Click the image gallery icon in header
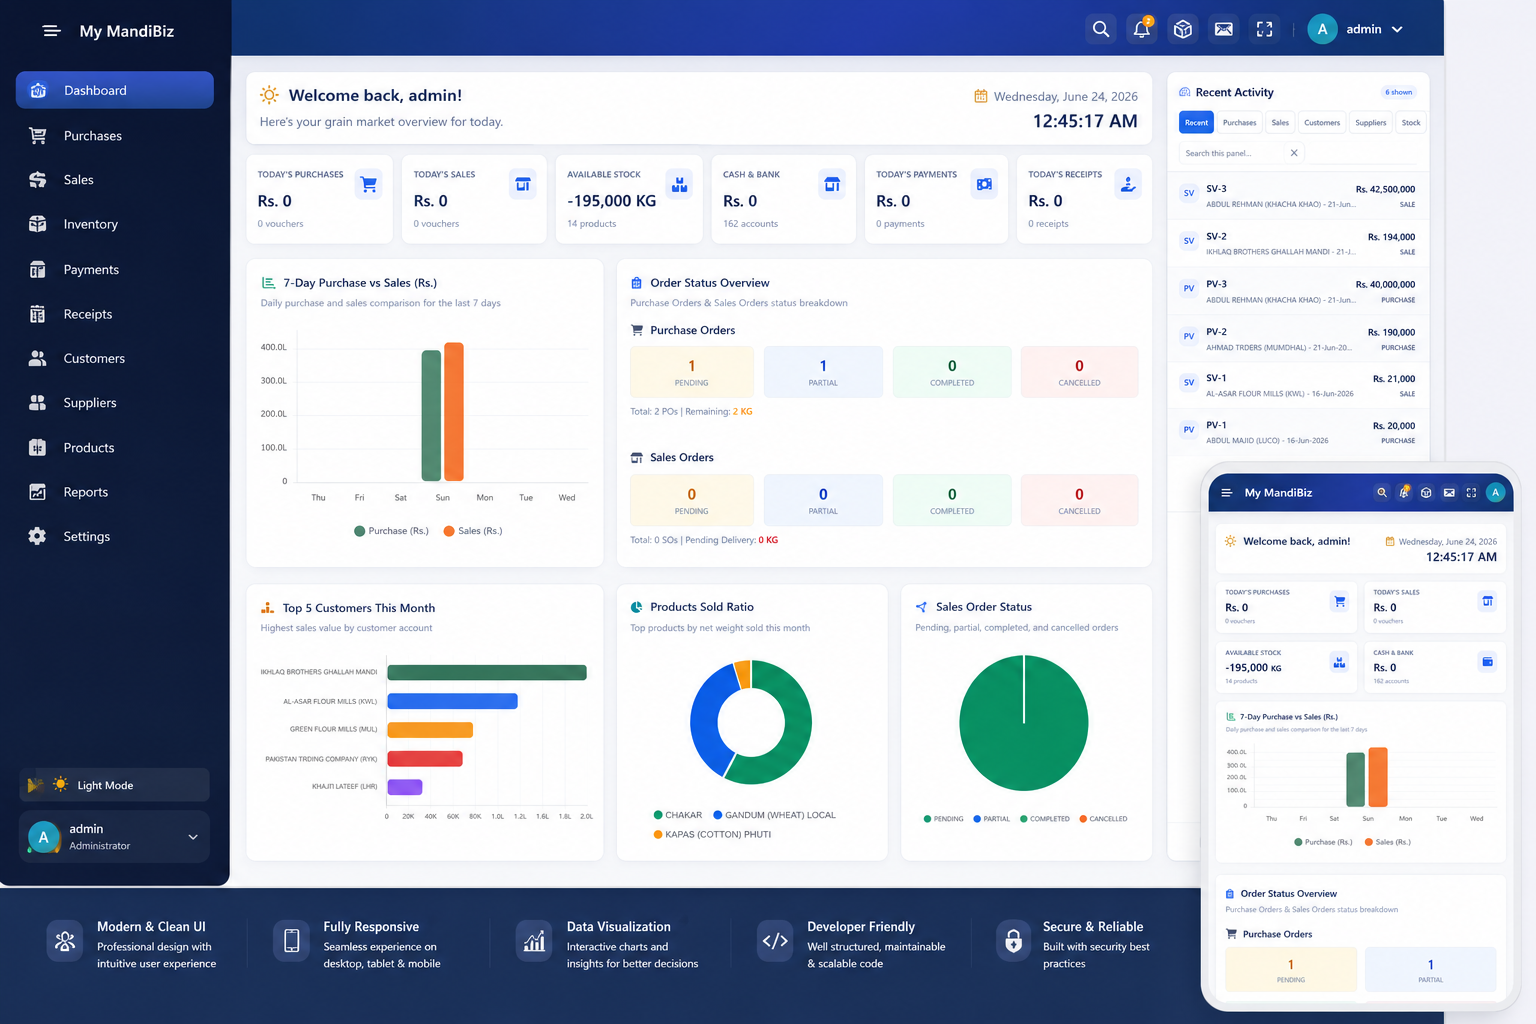The height and width of the screenshot is (1024, 1536). [x=1224, y=29]
